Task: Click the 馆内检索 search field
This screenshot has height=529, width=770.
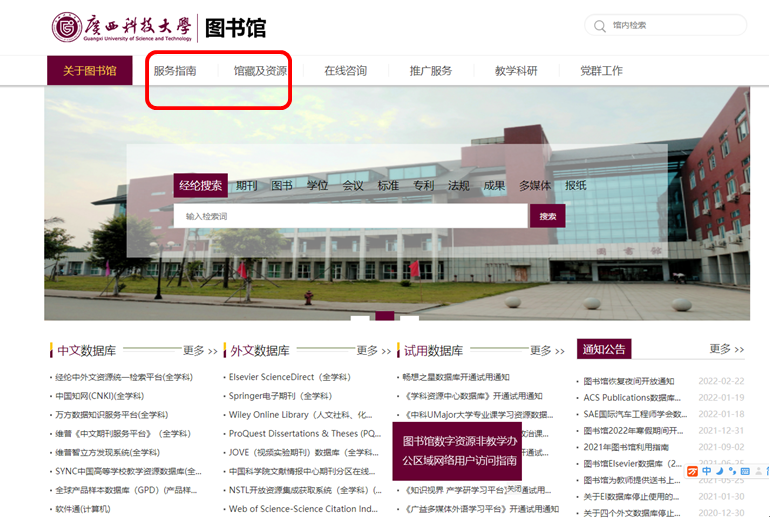Action: (665, 25)
